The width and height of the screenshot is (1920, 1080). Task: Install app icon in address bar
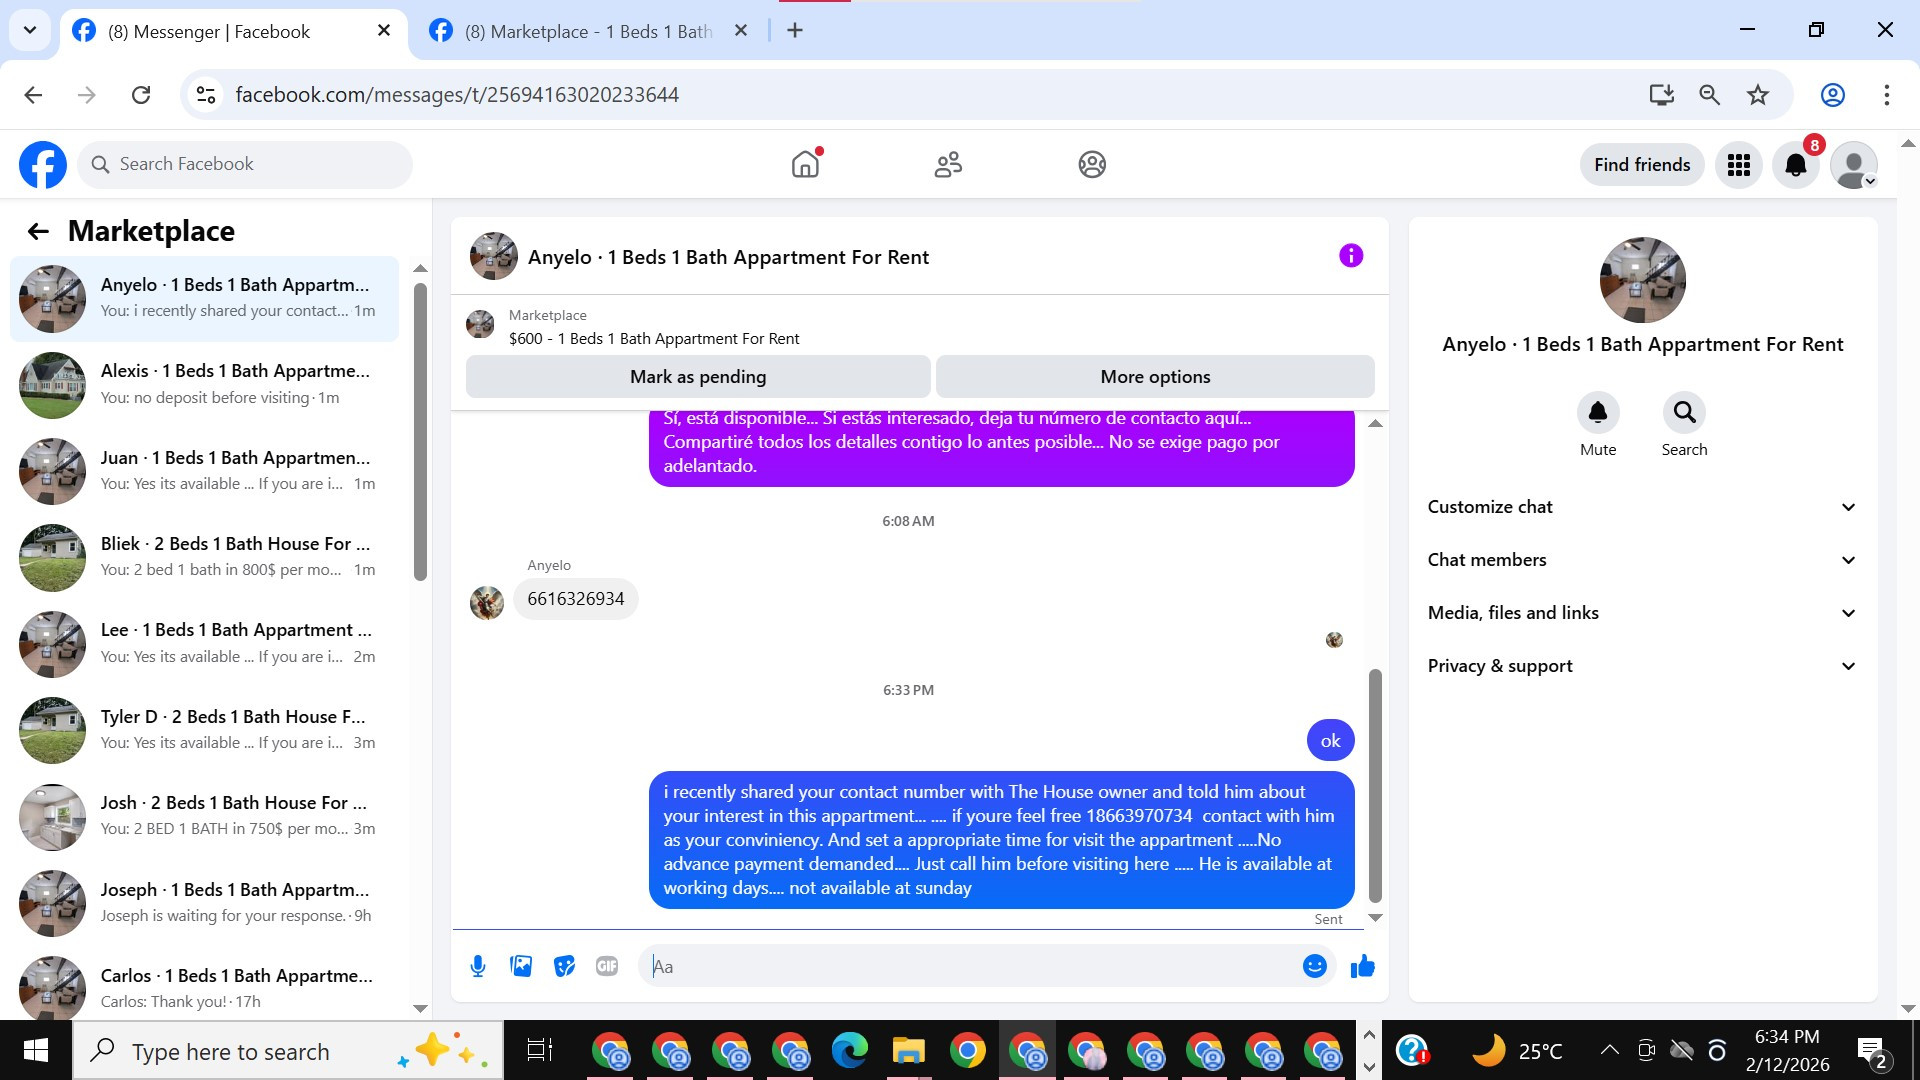click(1661, 95)
